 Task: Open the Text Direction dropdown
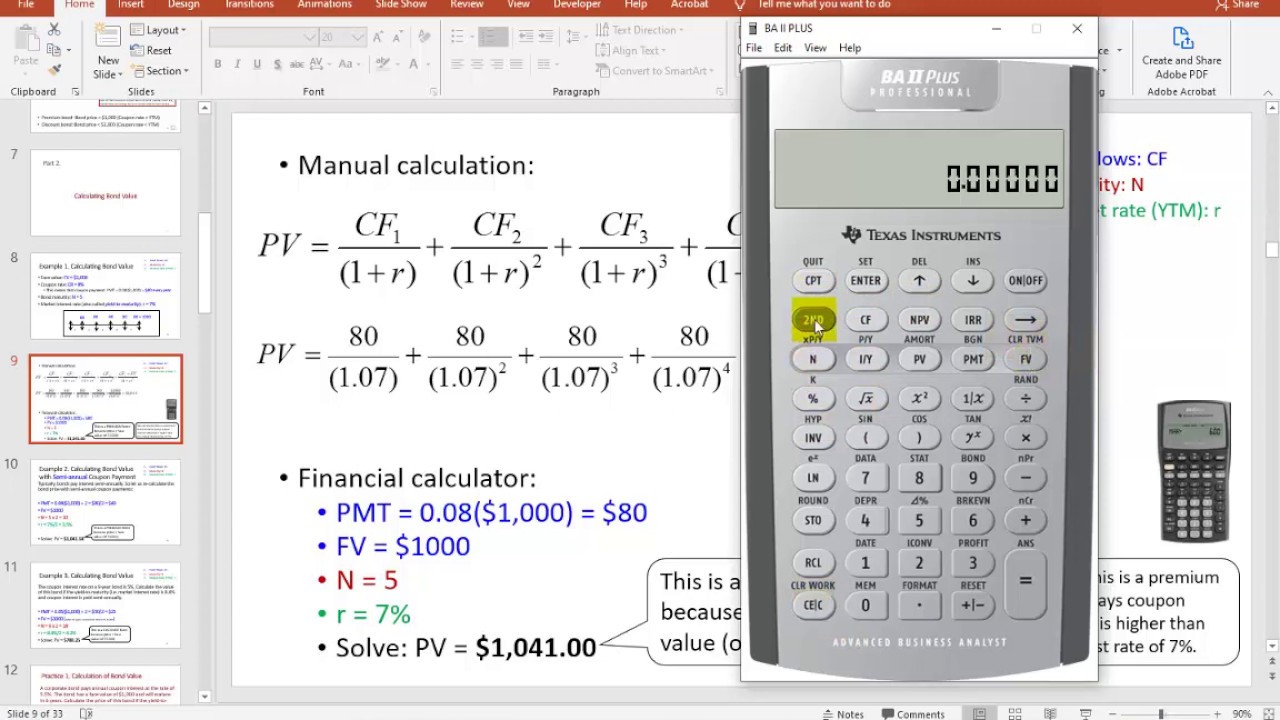640,30
